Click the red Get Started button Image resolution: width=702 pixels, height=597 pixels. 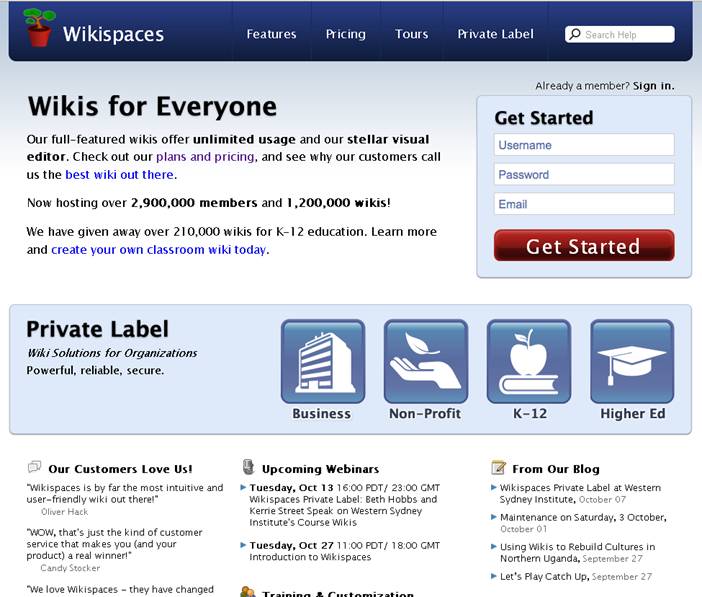point(584,245)
